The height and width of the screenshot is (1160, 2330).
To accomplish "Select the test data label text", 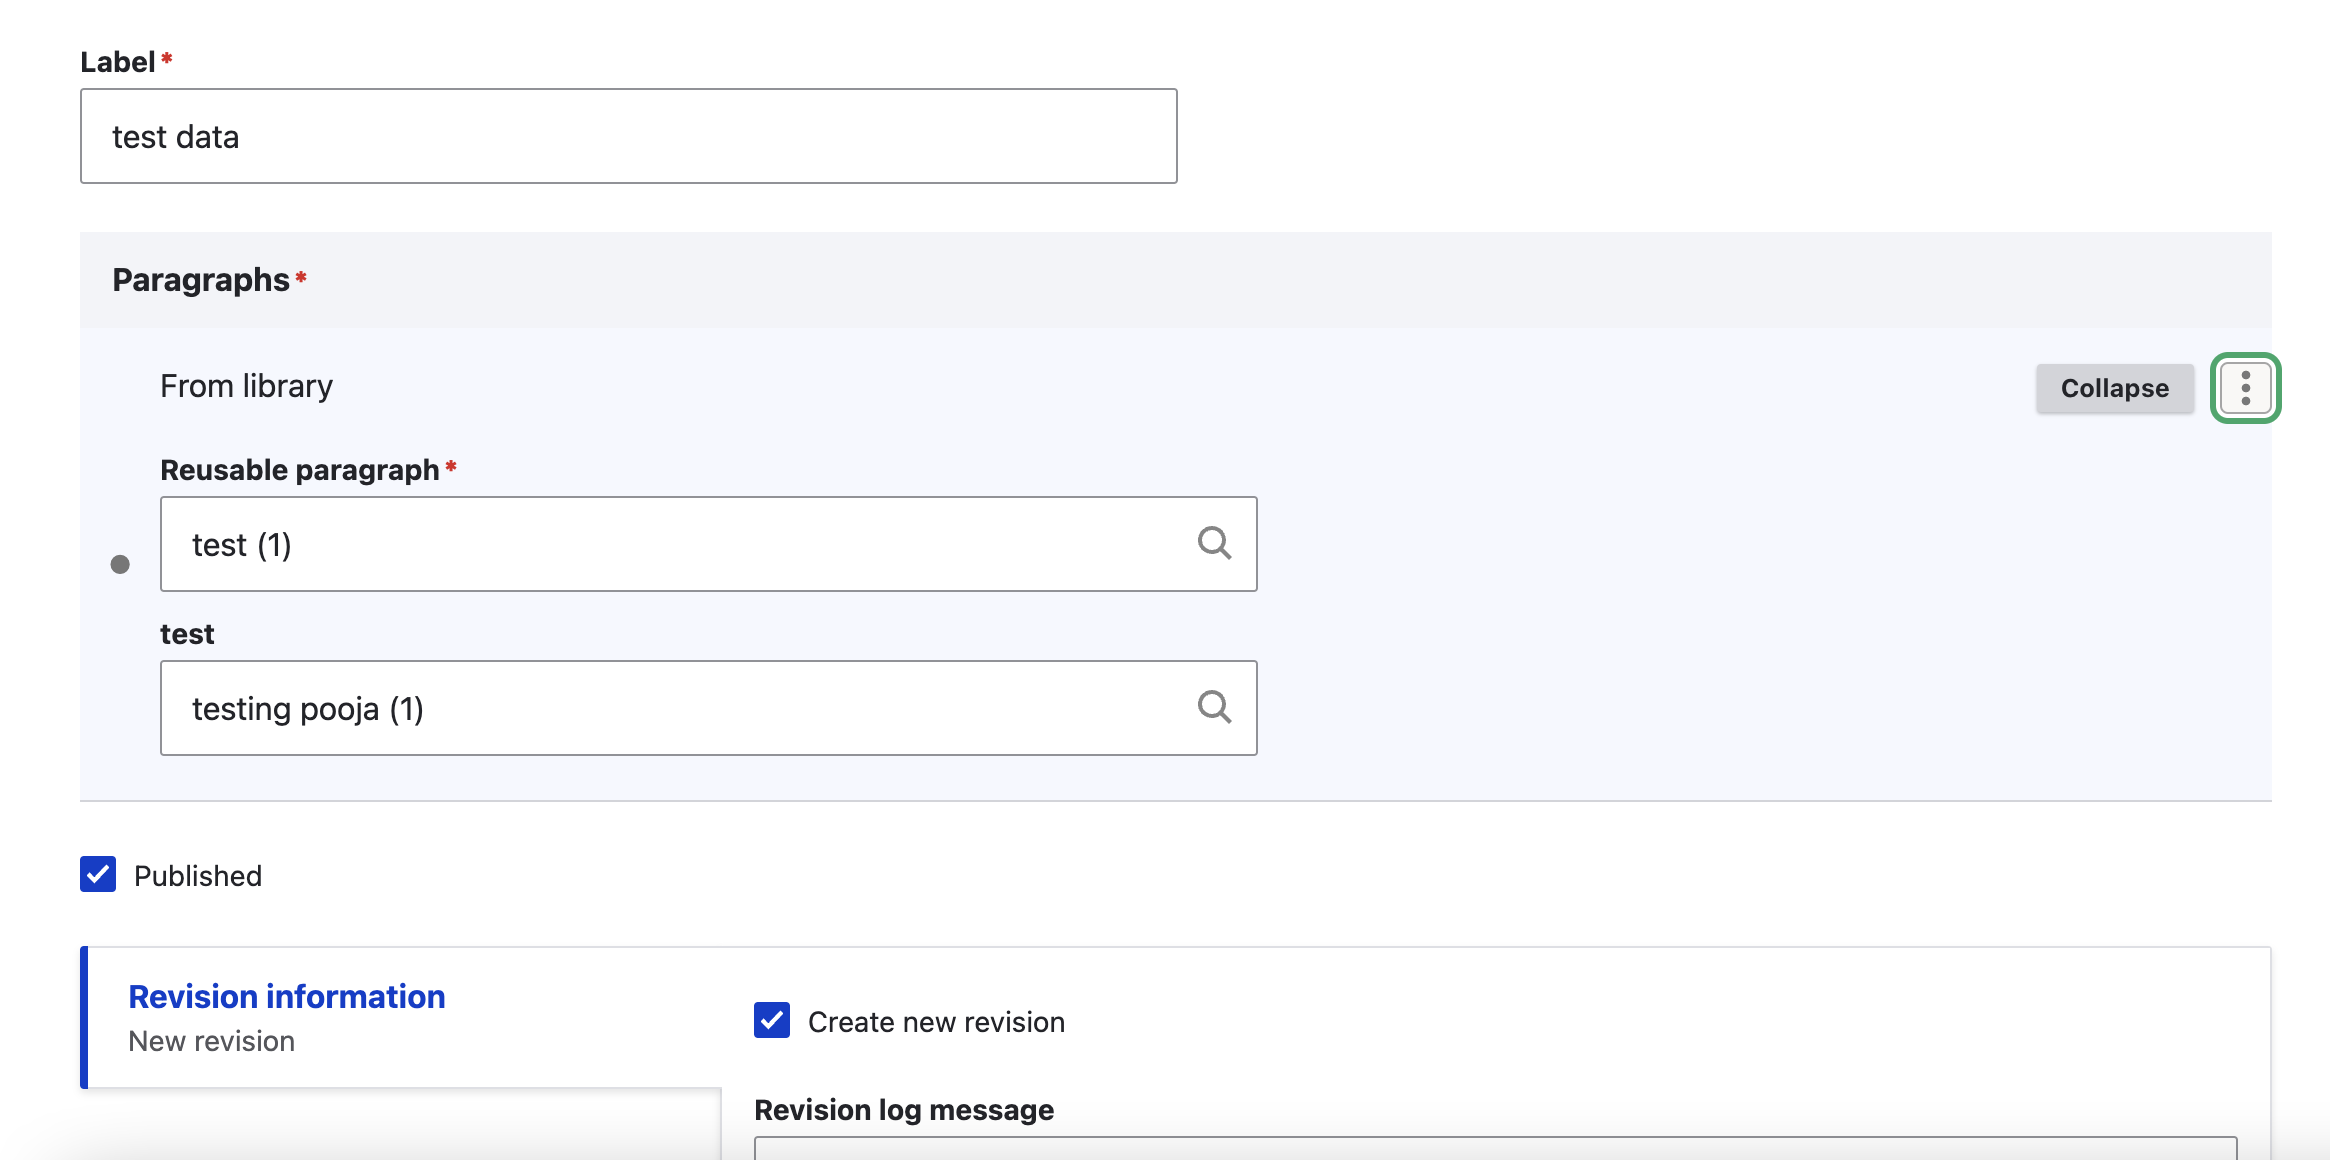I will pyautogui.click(x=176, y=136).
